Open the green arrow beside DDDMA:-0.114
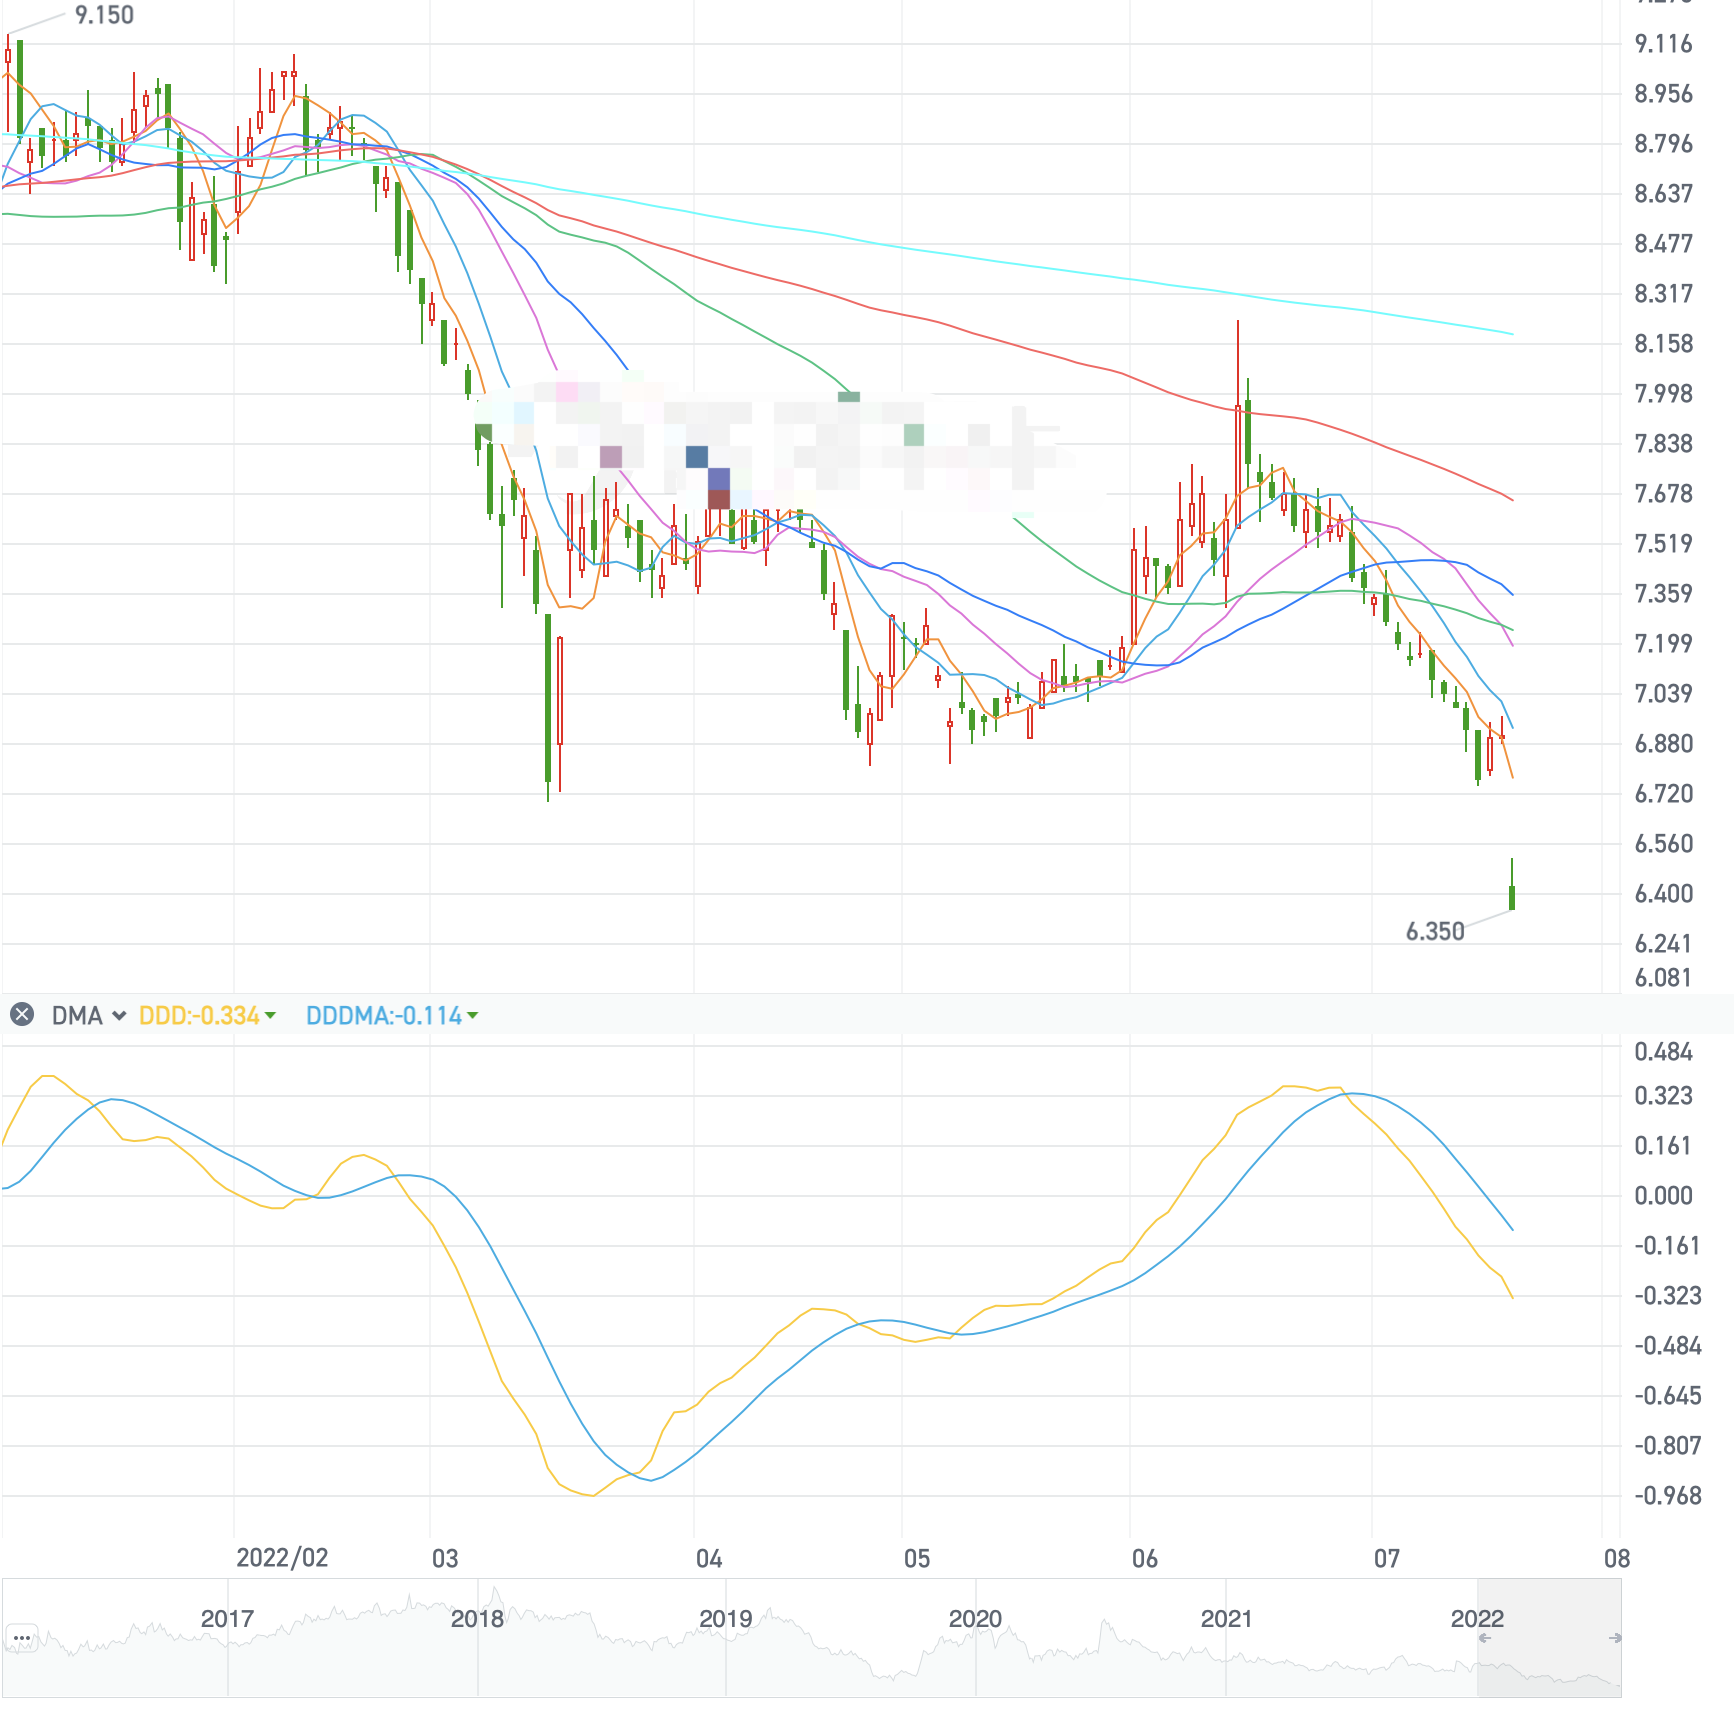 pos(473,1016)
